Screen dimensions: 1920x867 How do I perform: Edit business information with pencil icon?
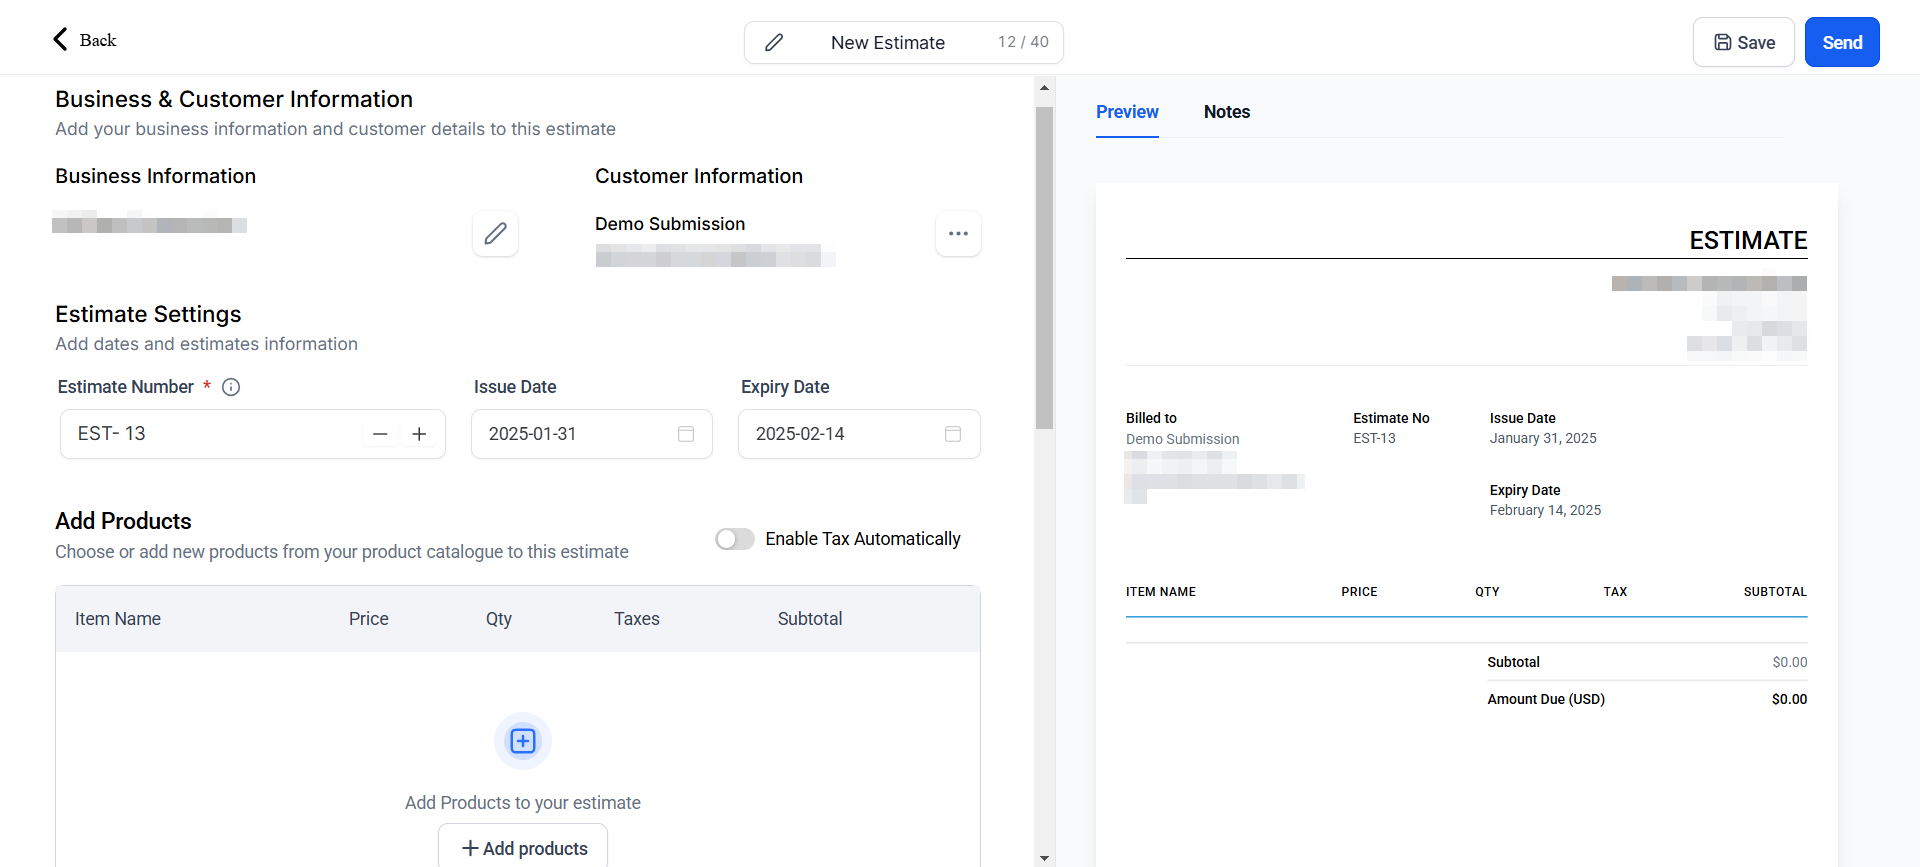495,234
